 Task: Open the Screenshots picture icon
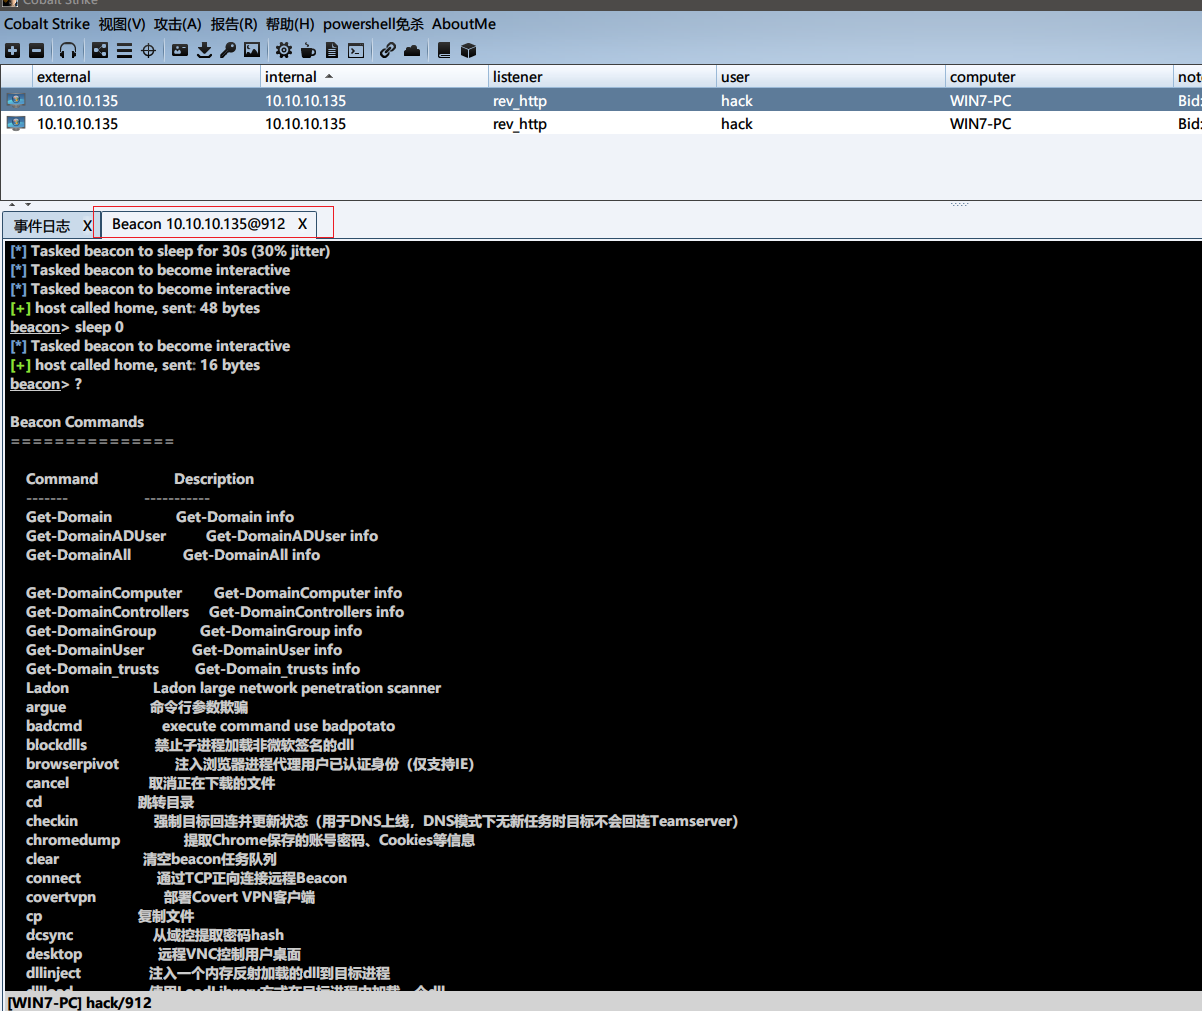click(x=252, y=50)
